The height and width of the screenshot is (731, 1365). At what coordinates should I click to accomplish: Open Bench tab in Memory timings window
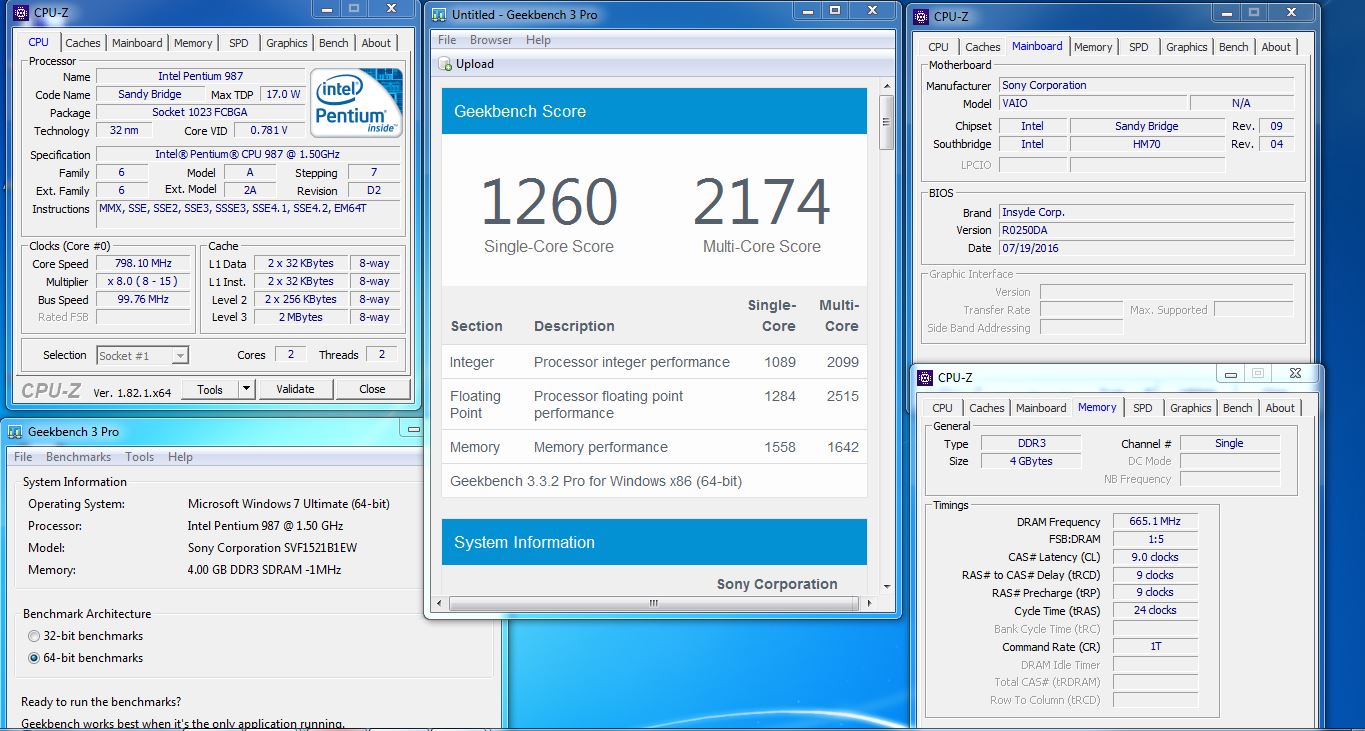click(1238, 408)
